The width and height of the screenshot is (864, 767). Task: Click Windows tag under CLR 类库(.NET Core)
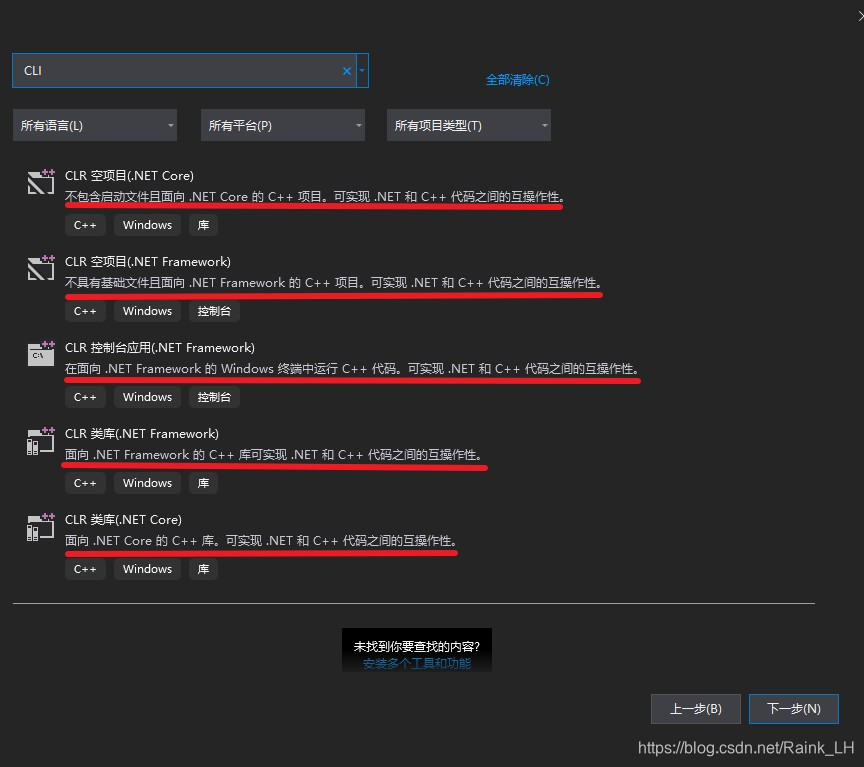[x=147, y=569]
